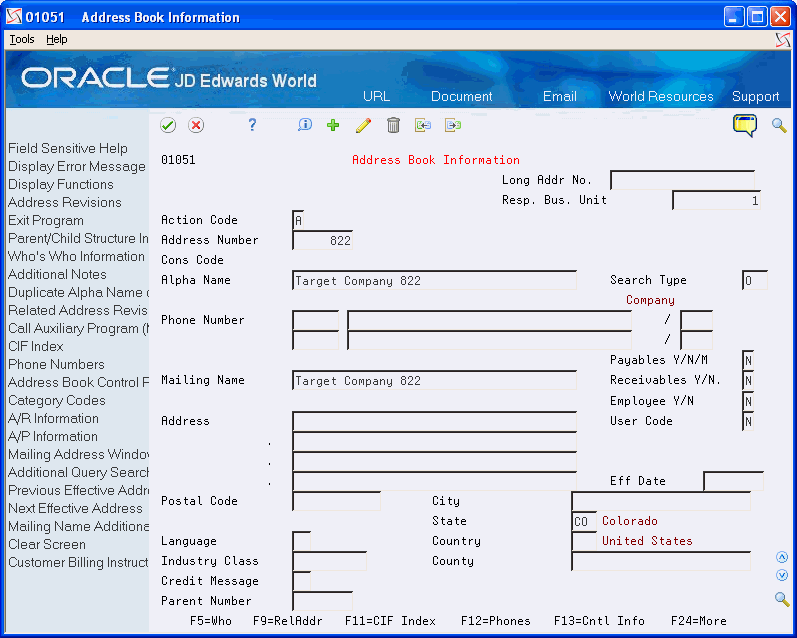Screen dimensions: 797x638
Task: Click the F24=More function key label
Action: 698,621
